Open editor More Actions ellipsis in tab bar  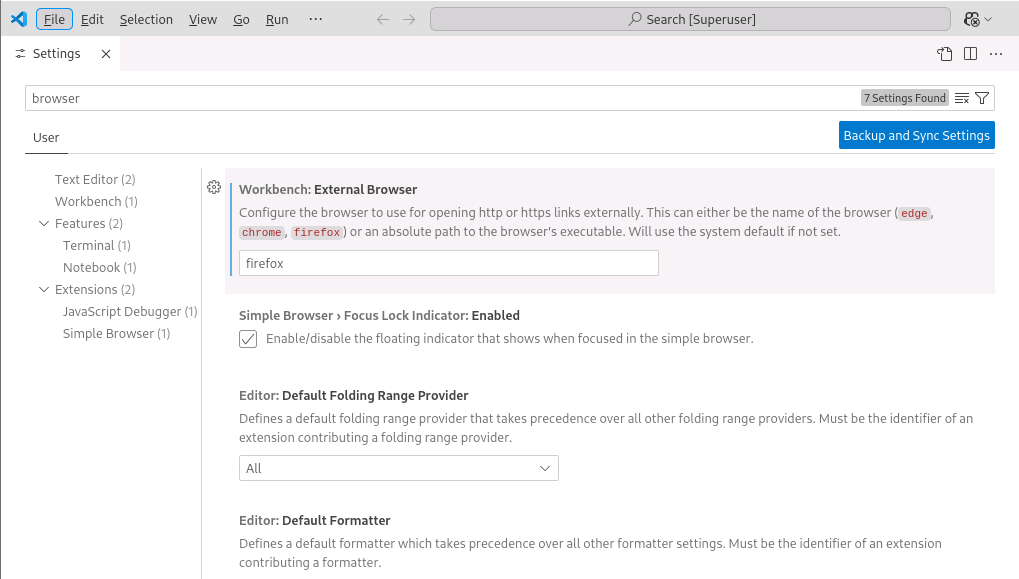995,54
